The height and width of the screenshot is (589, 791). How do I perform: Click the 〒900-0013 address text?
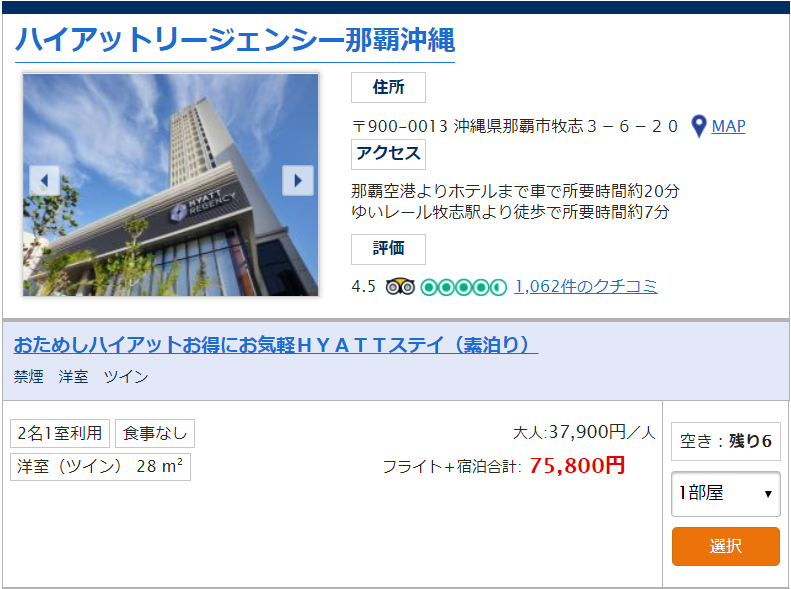(515, 126)
